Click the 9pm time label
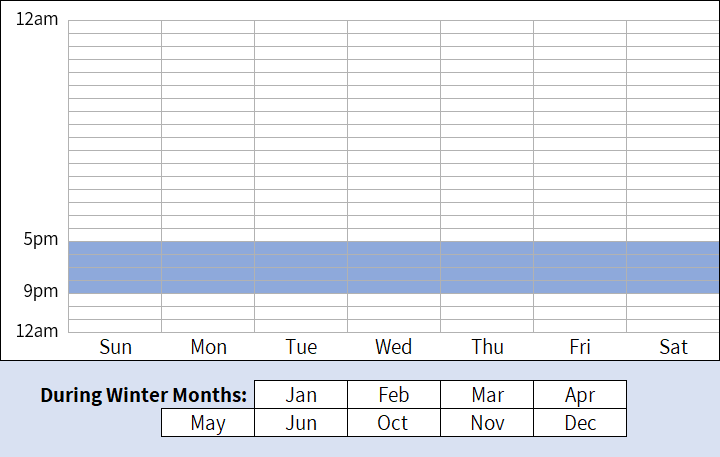Viewport: 720px width, 457px height. [41, 291]
